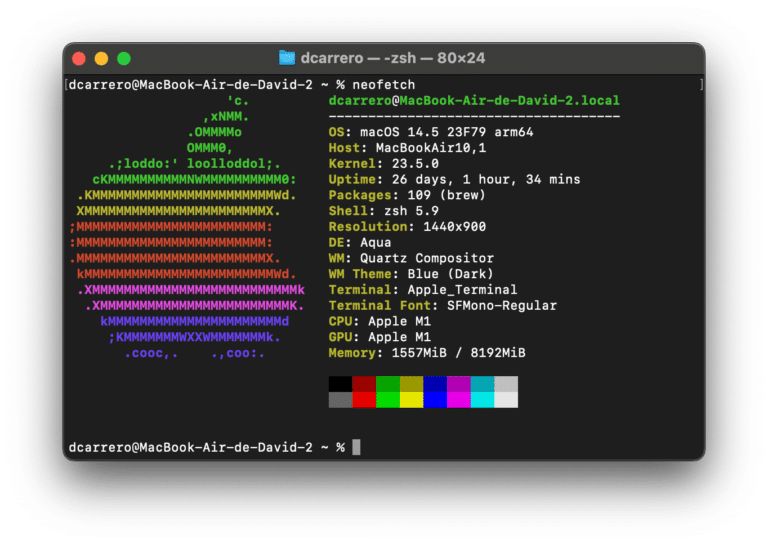
Task: Click the bright yellow color block
Action: [411, 399]
